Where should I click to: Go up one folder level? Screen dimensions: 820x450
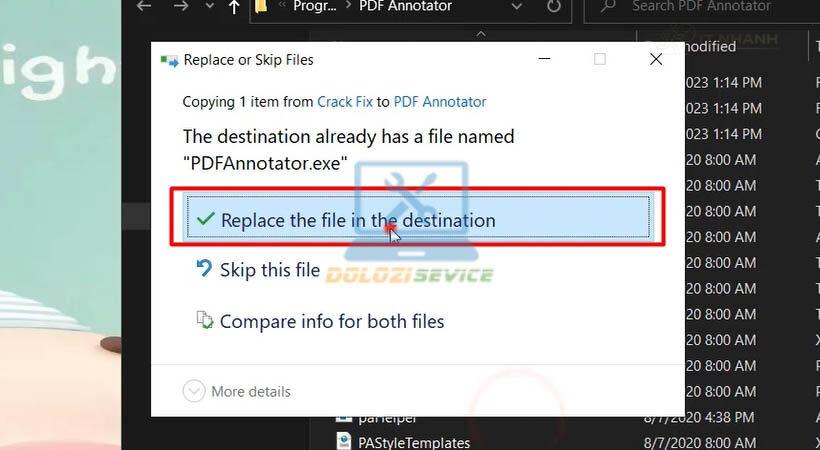pyautogui.click(x=234, y=6)
